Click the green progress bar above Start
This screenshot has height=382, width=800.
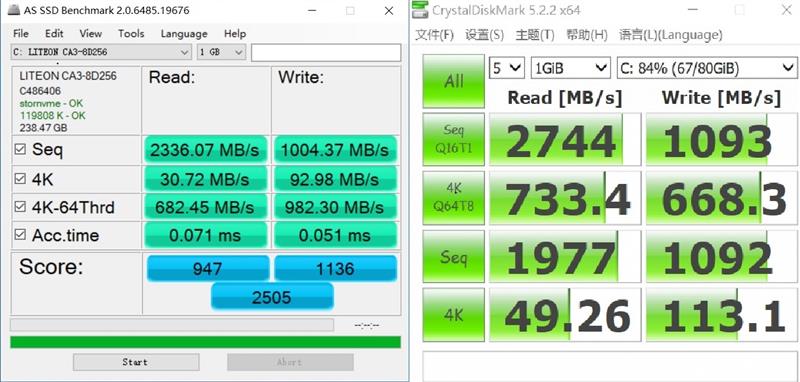[x=205, y=342]
